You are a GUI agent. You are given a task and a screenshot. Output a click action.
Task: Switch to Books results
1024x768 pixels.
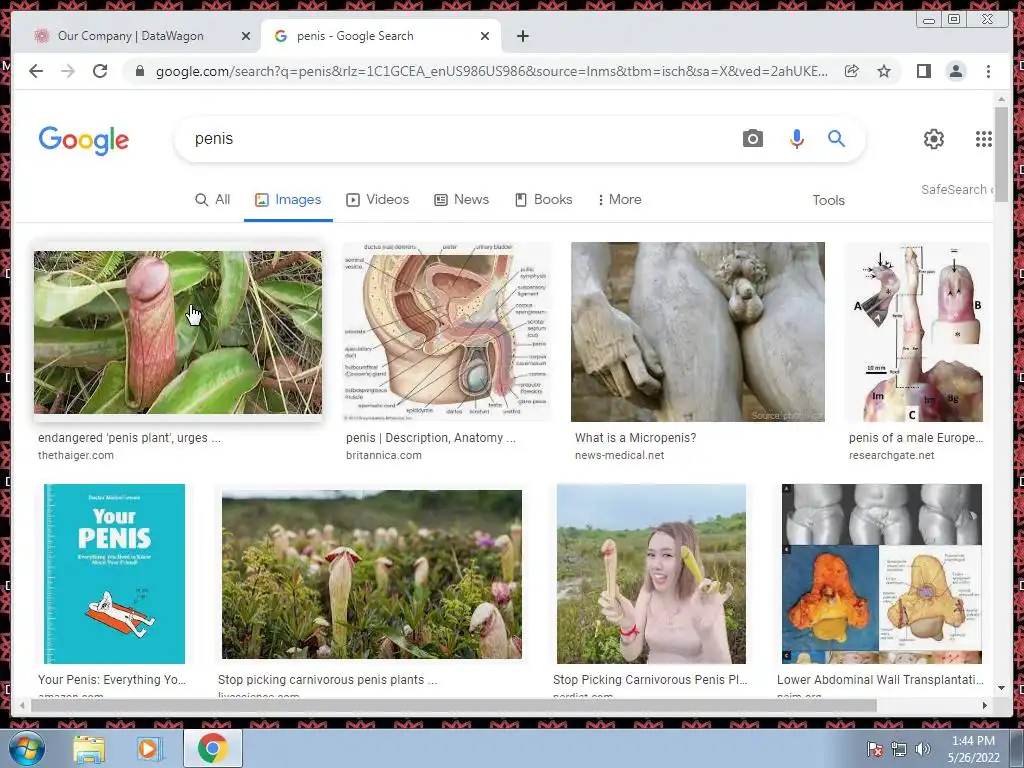pos(543,200)
